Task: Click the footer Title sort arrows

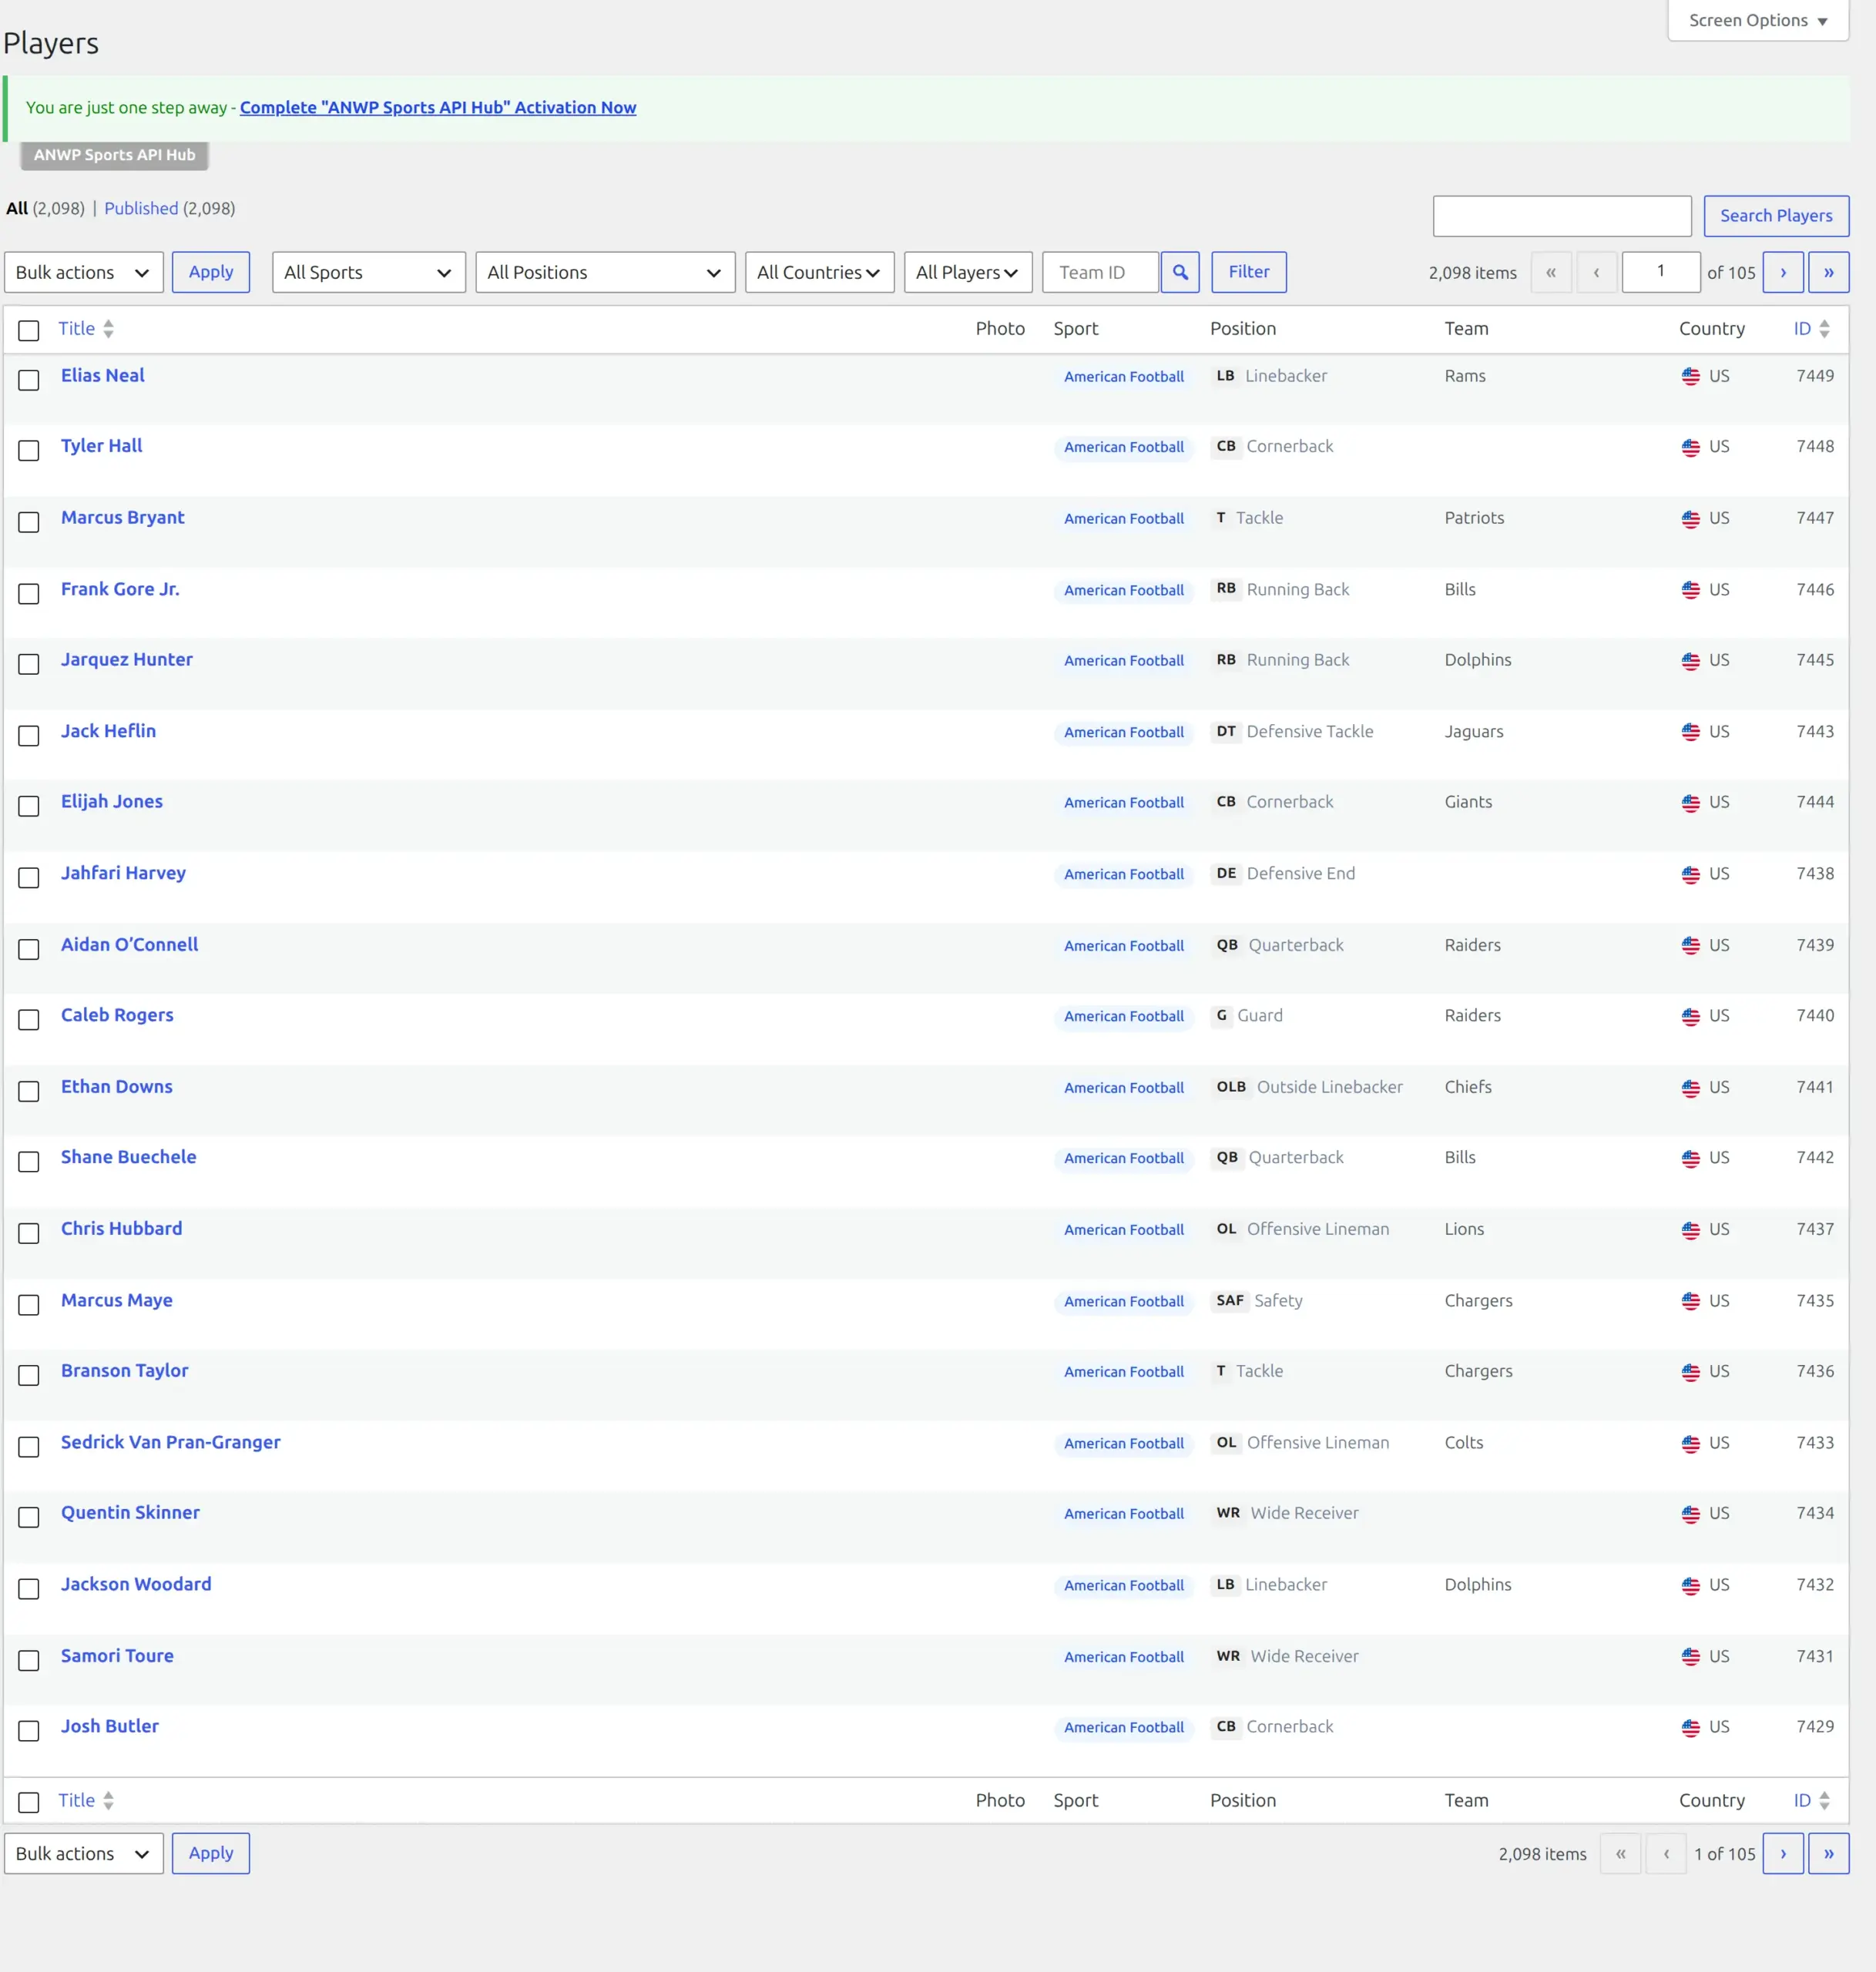Action: coord(108,1800)
